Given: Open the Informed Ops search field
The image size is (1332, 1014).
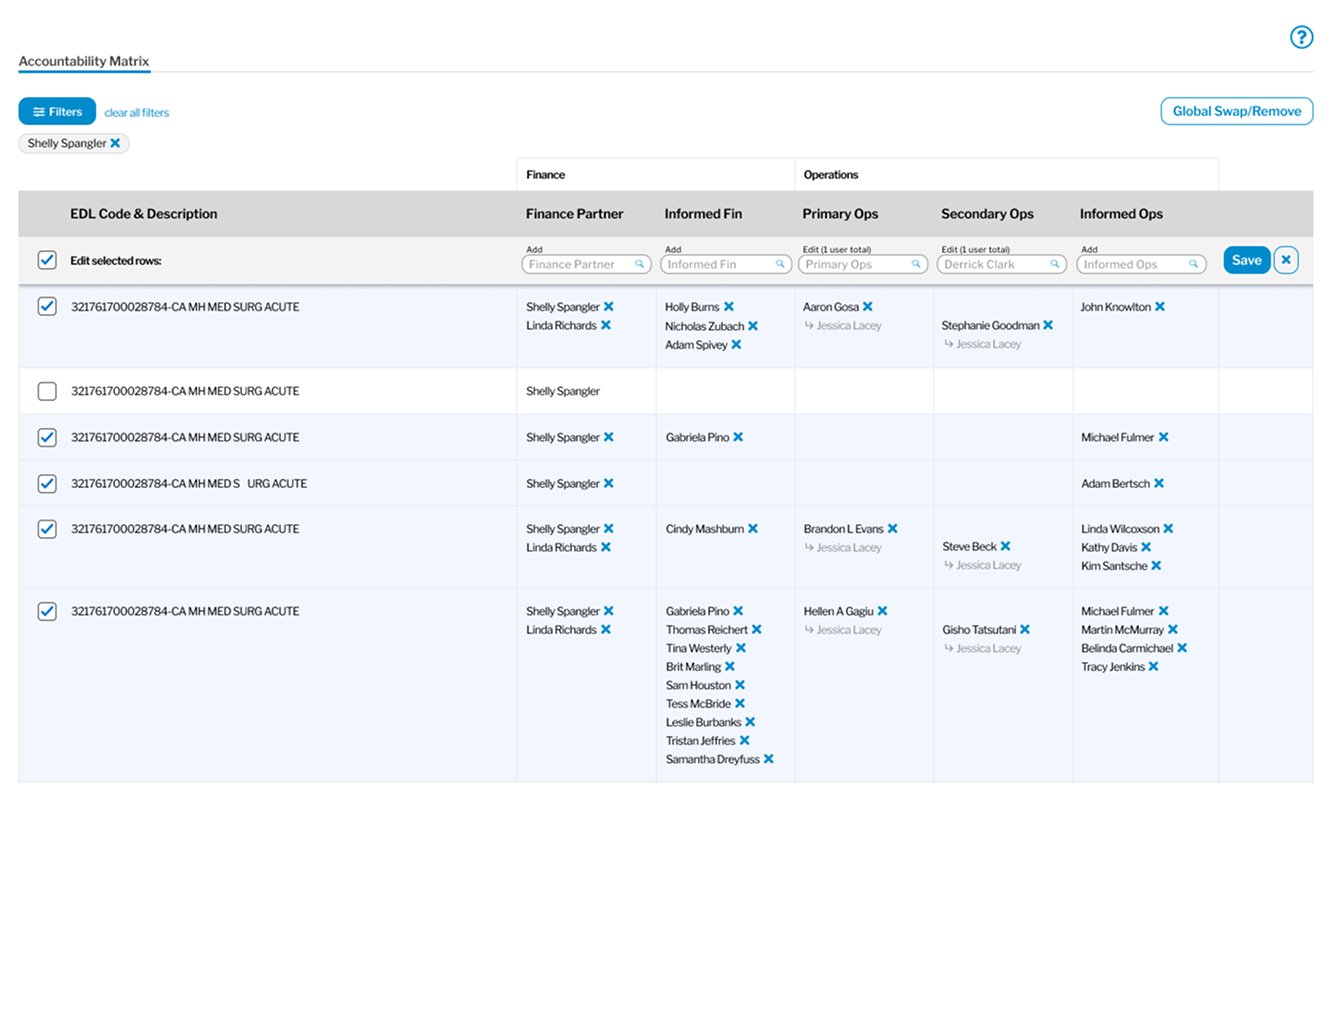Looking at the screenshot, I should pyautogui.click(x=1140, y=264).
